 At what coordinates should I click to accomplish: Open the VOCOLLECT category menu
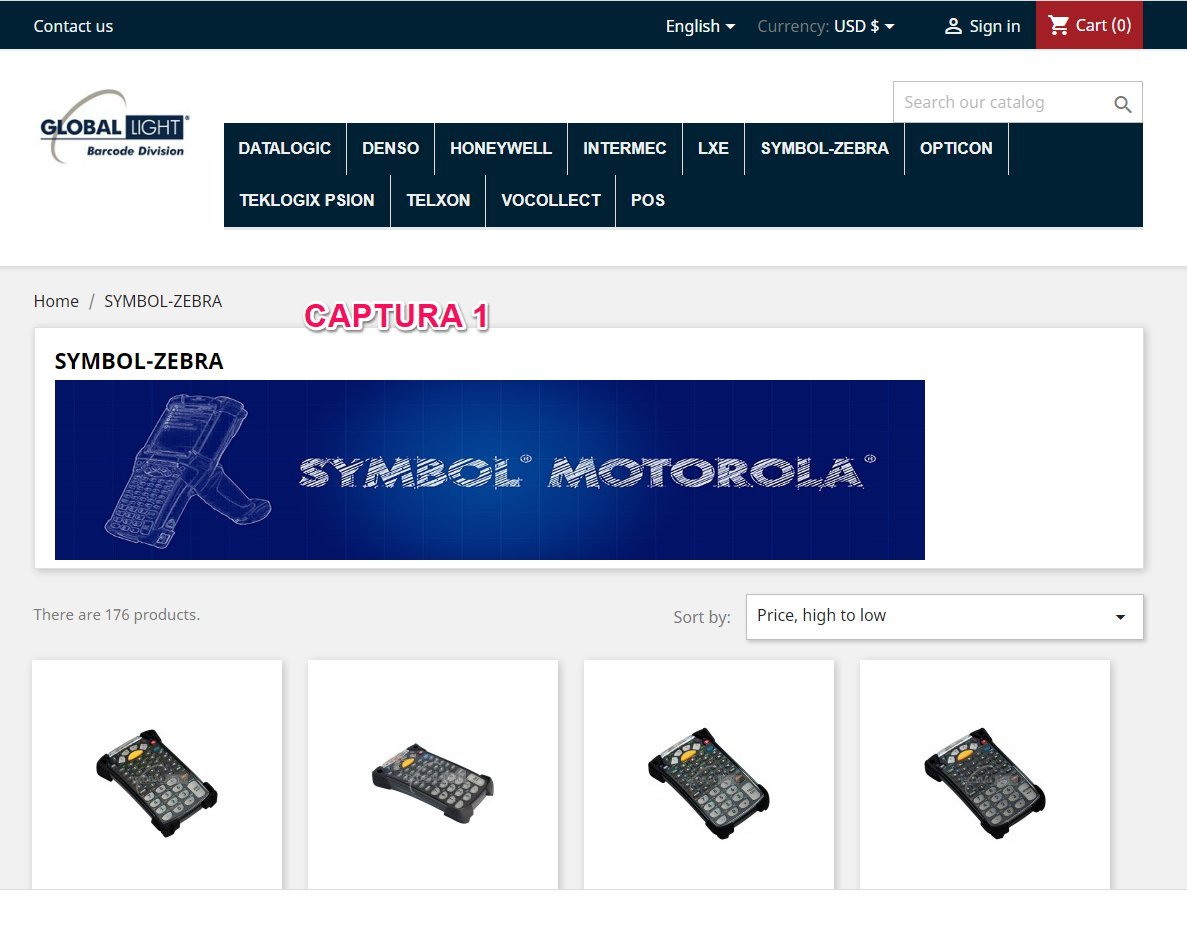point(550,201)
